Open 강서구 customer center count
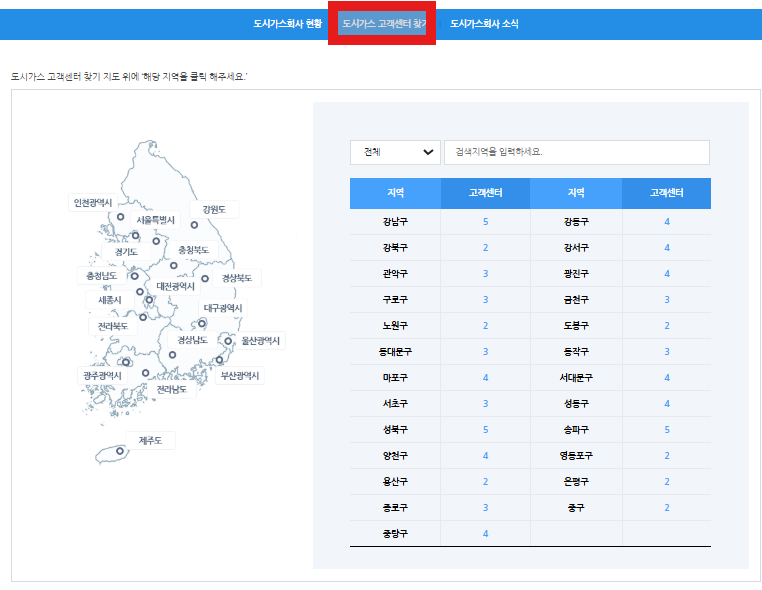The width and height of the screenshot is (762, 590). click(x=667, y=248)
